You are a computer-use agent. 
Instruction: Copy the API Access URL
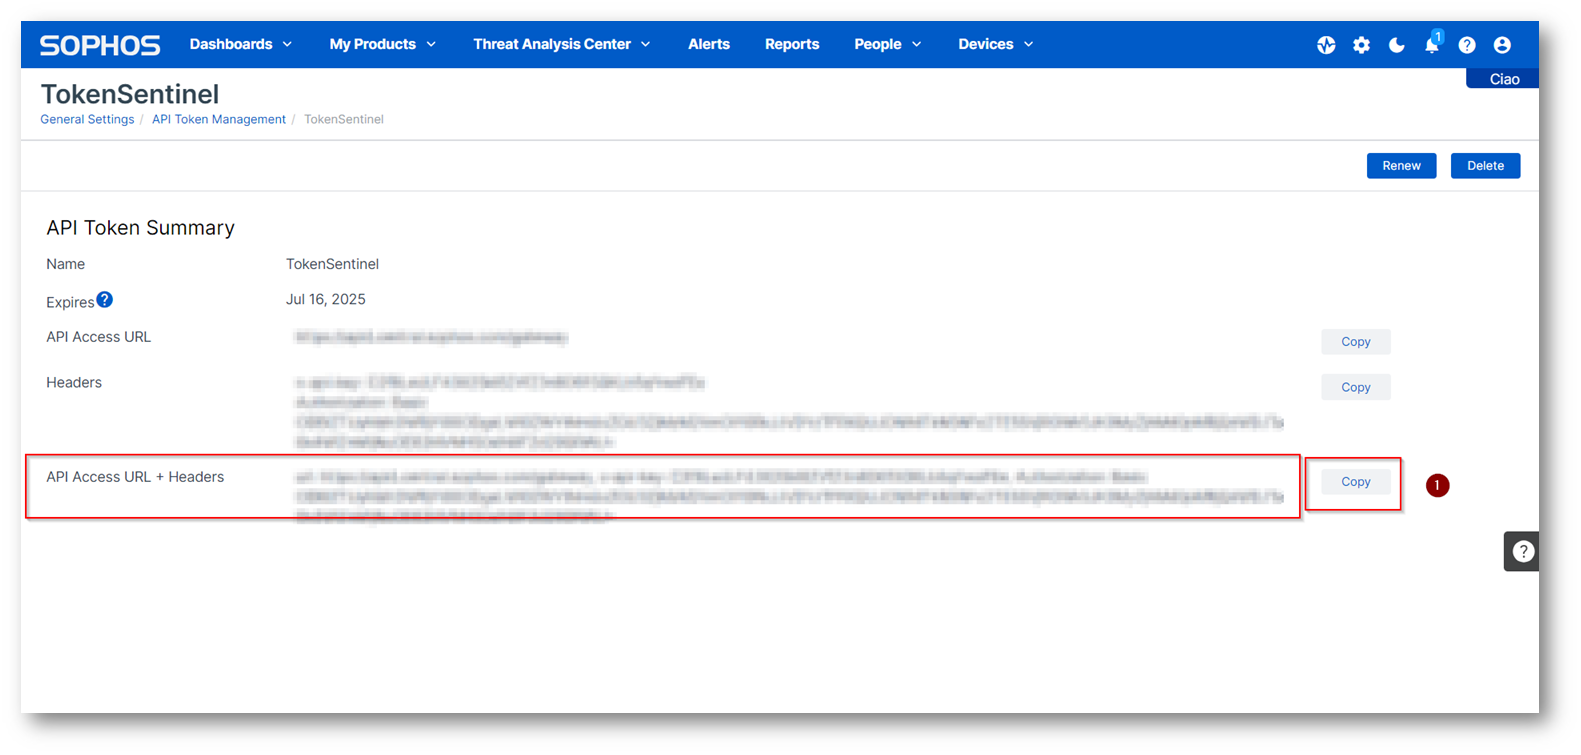tap(1355, 342)
